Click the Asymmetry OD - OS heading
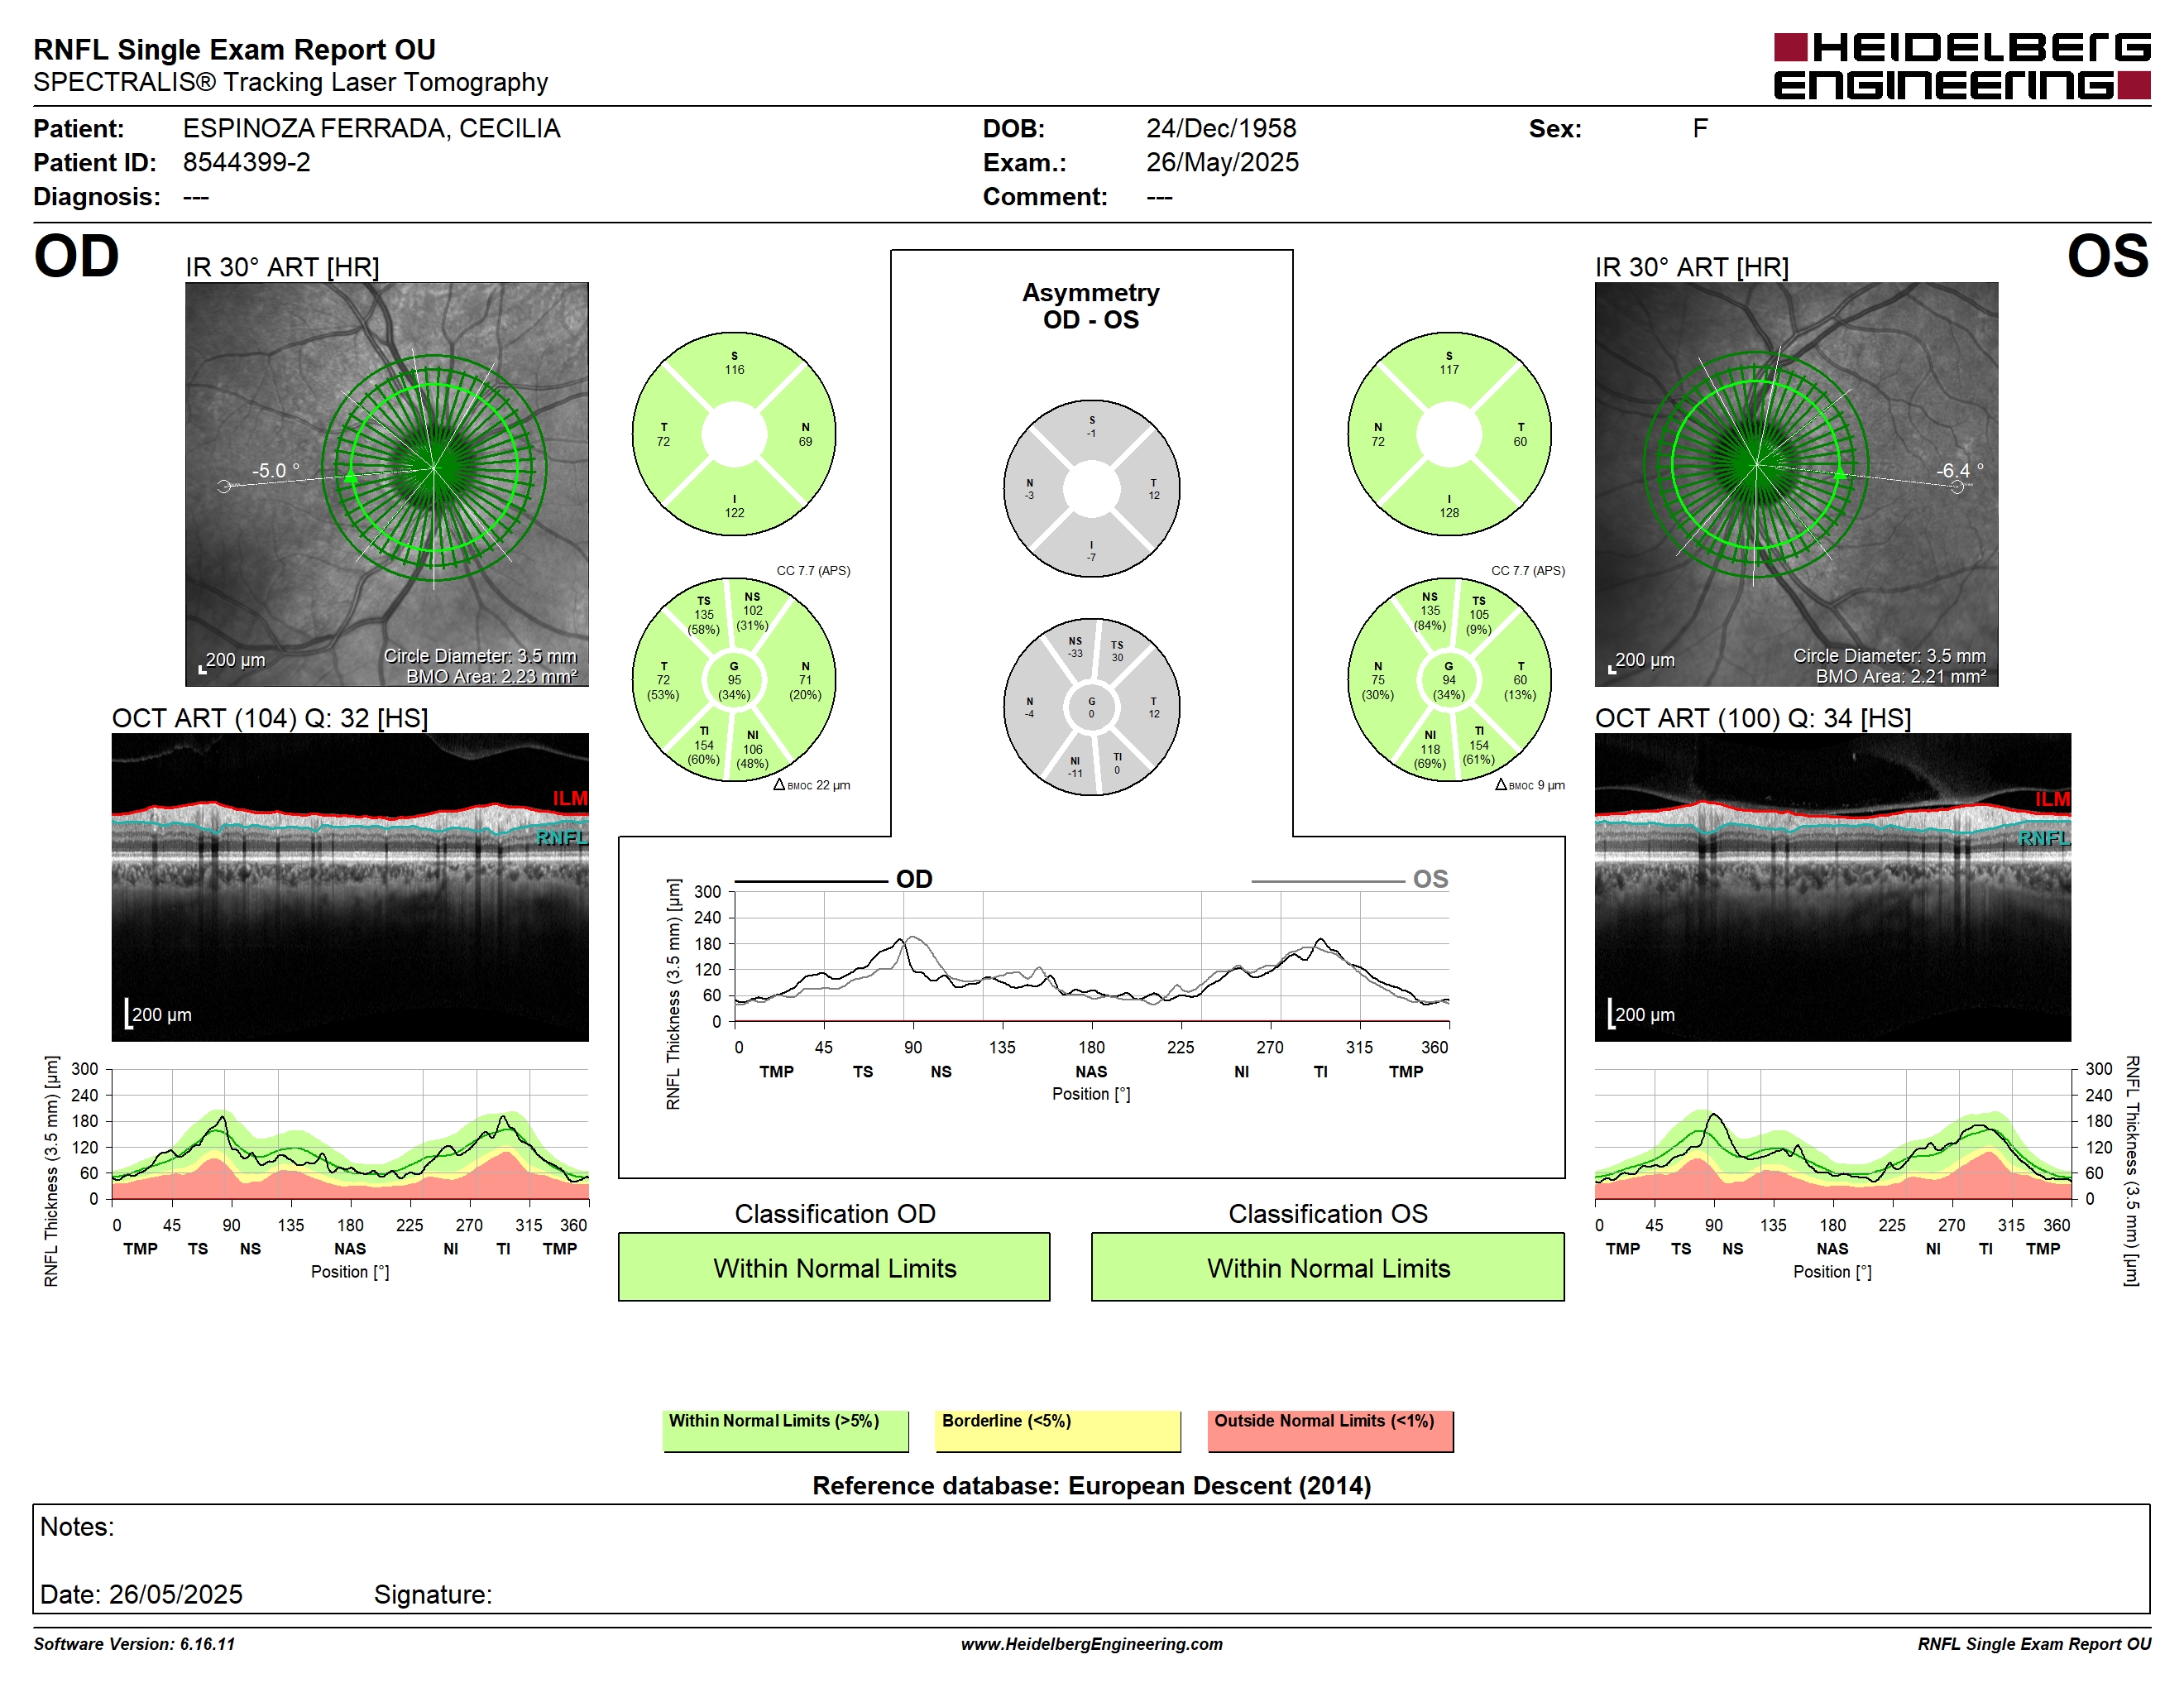Image resolution: width=2184 pixels, height=1688 pixels. pyautogui.click(x=1091, y=306)
